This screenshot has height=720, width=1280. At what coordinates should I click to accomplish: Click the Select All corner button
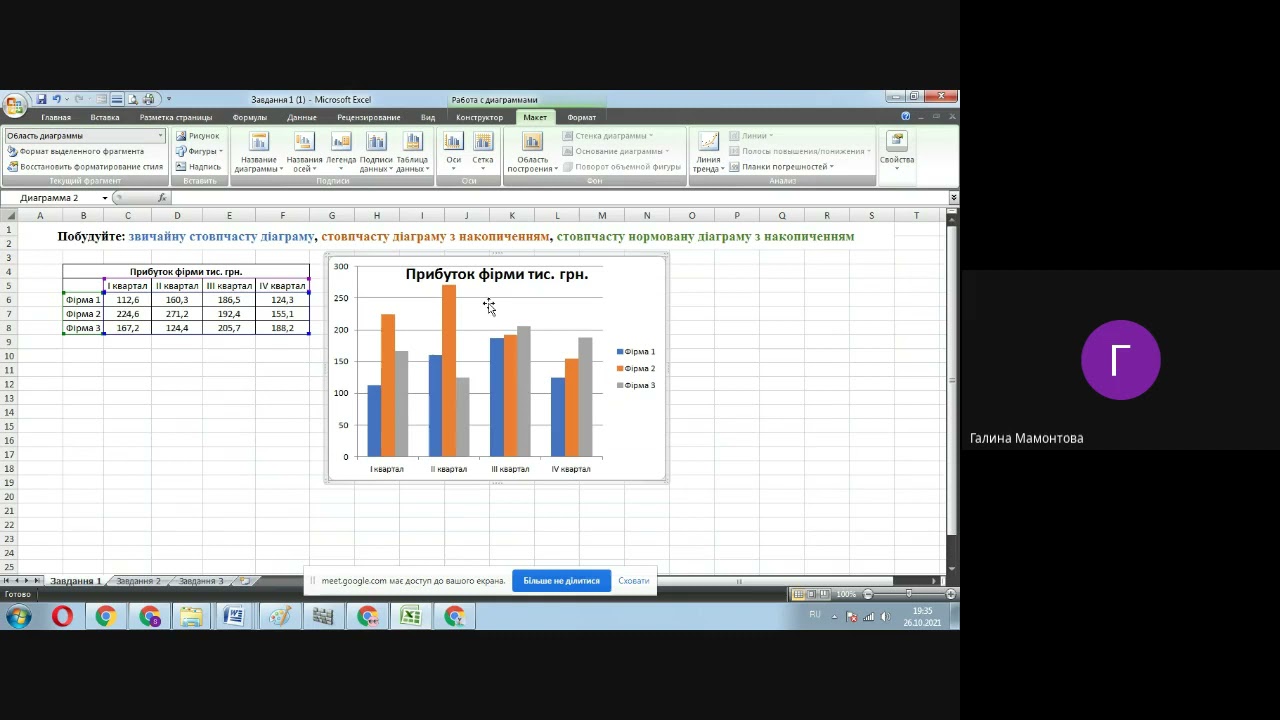click(x=9, y=216)
